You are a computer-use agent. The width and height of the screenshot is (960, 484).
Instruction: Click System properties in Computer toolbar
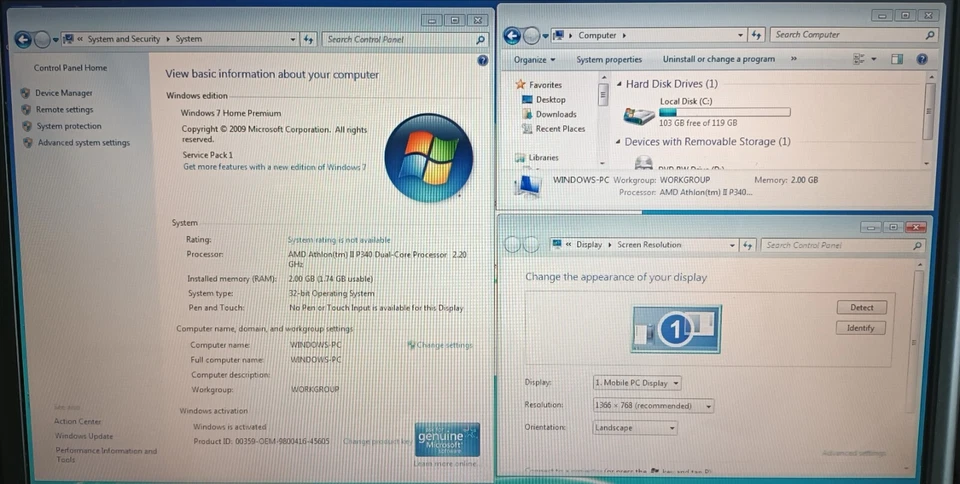point(609,59)
